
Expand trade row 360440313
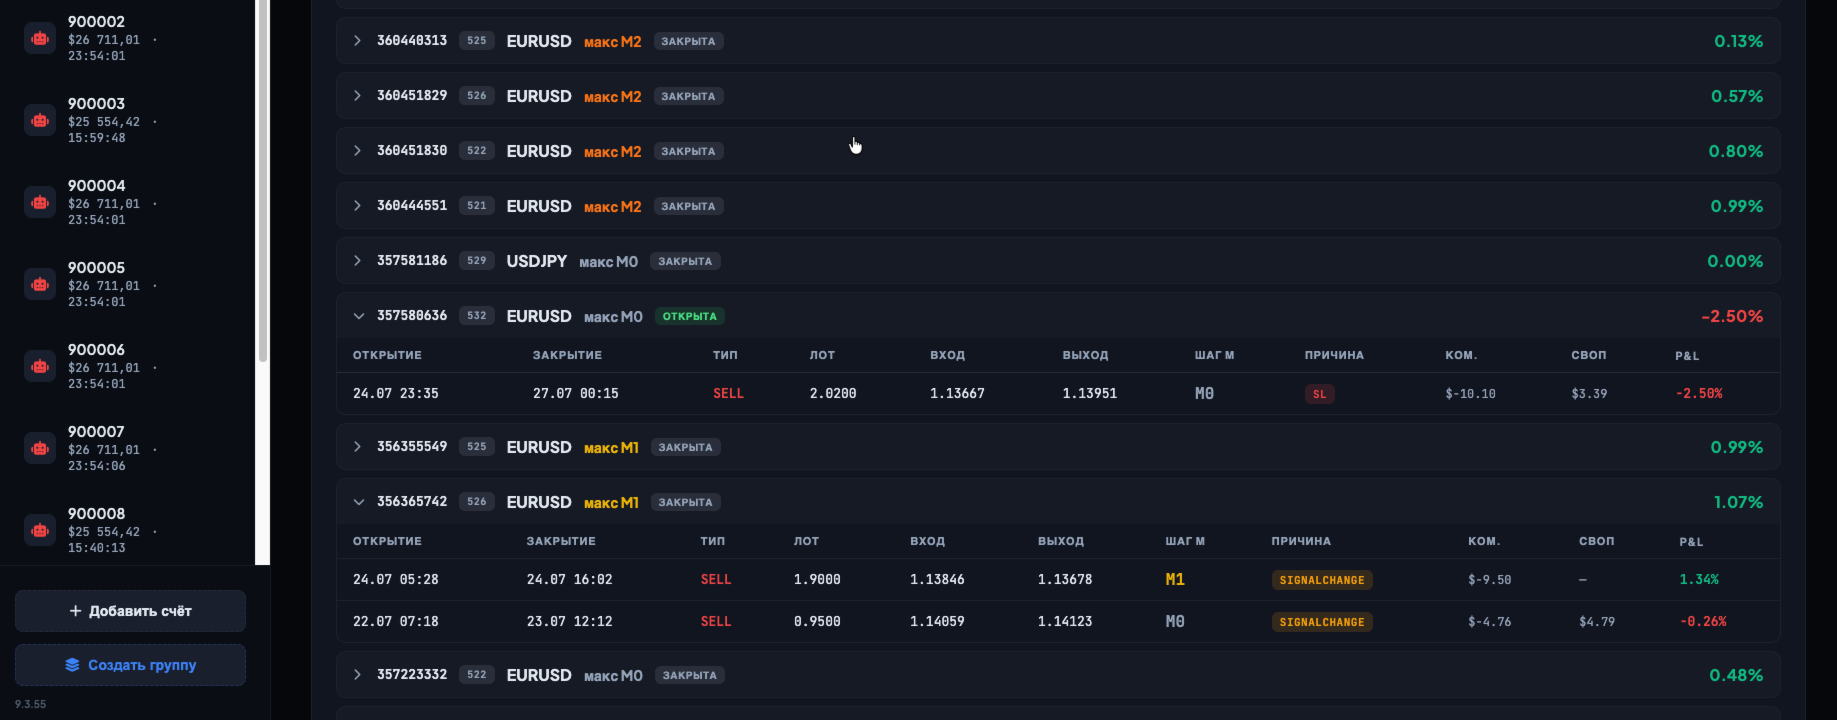tap(357, 41)
